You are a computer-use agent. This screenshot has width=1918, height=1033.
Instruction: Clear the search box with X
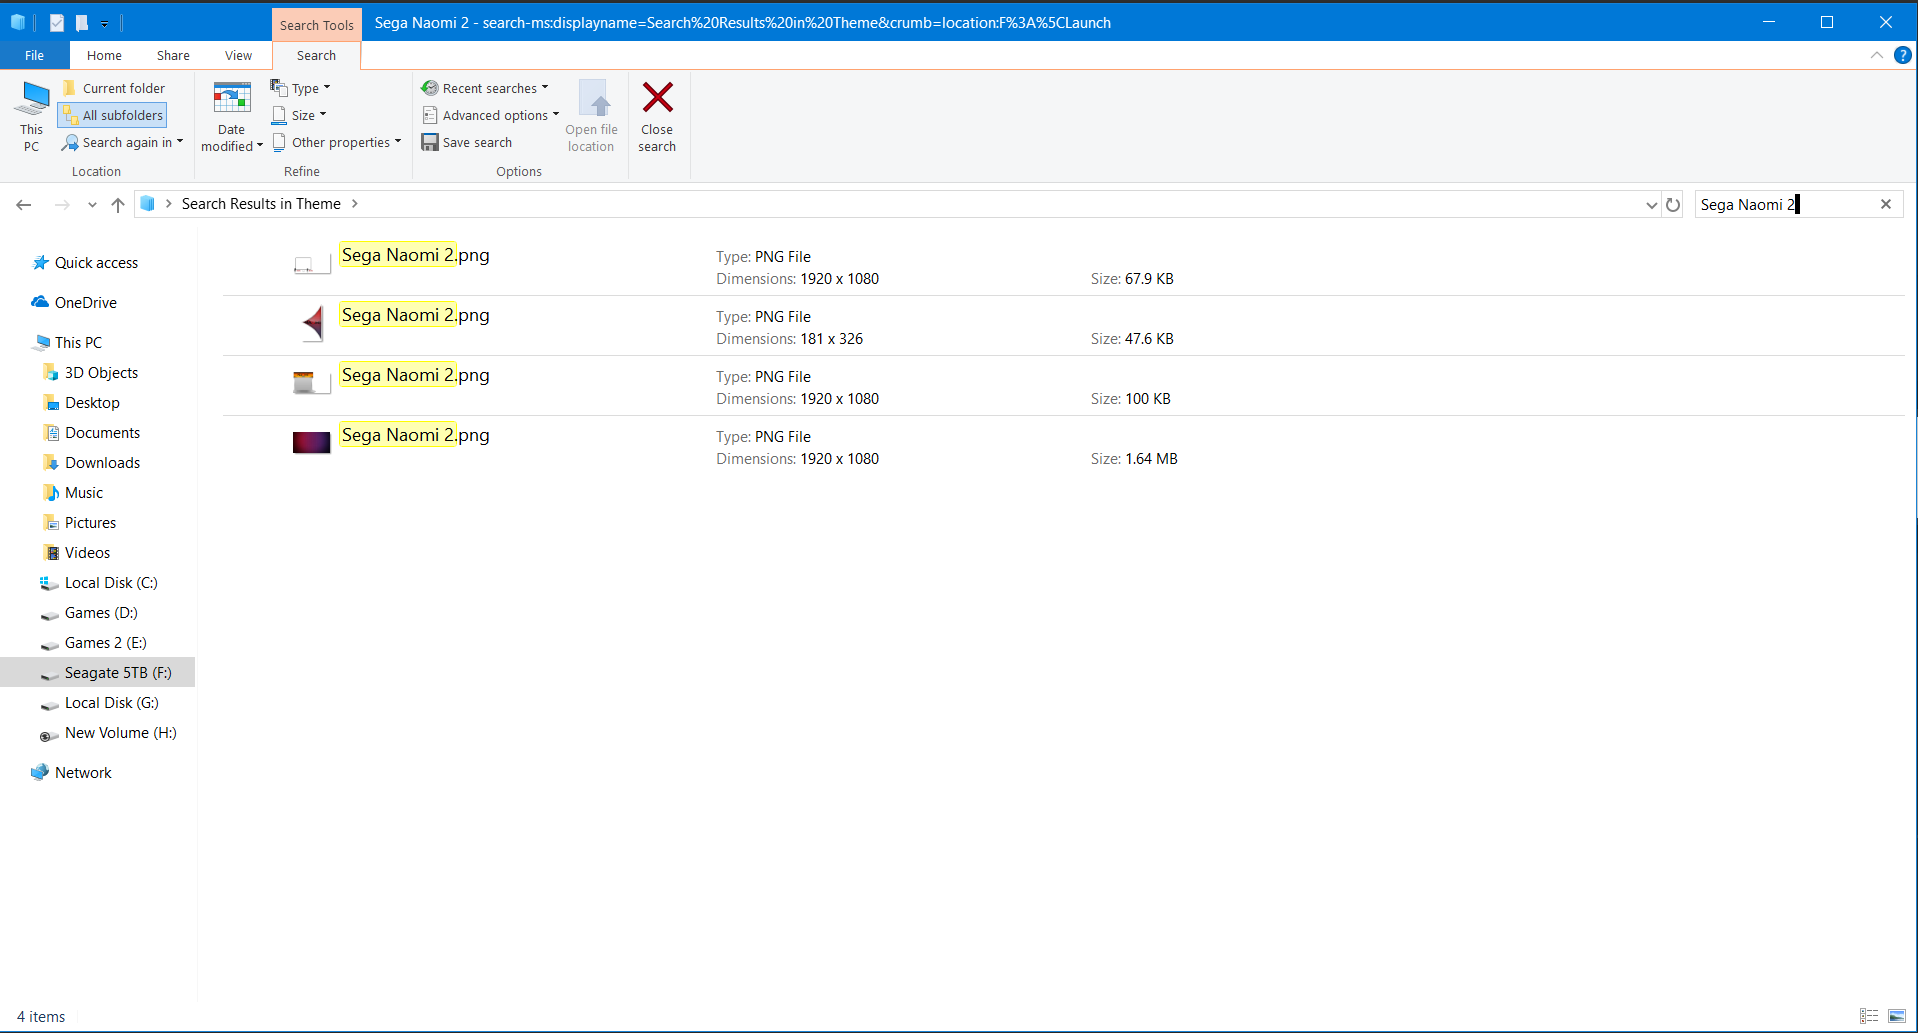(x=1886, y=204)
